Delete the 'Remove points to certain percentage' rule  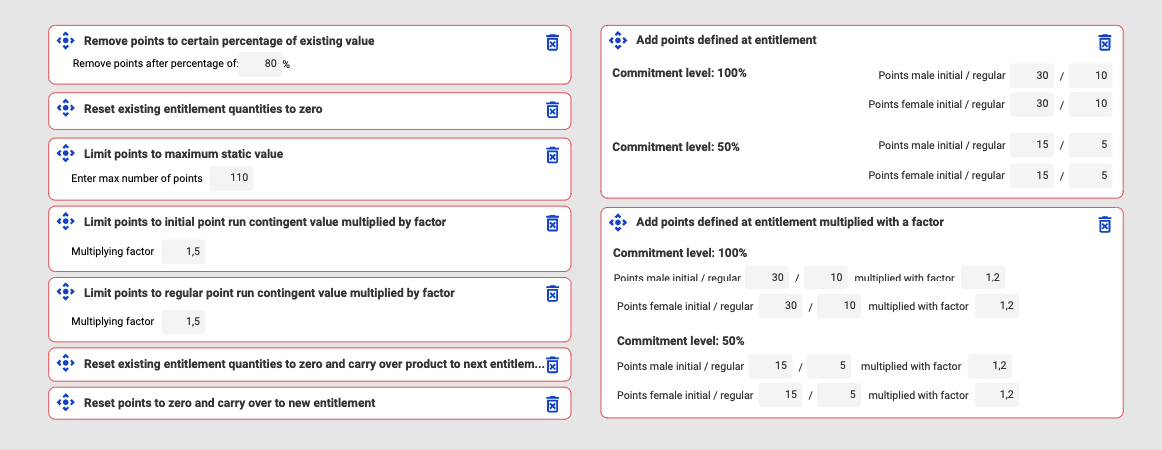[552, 42]
